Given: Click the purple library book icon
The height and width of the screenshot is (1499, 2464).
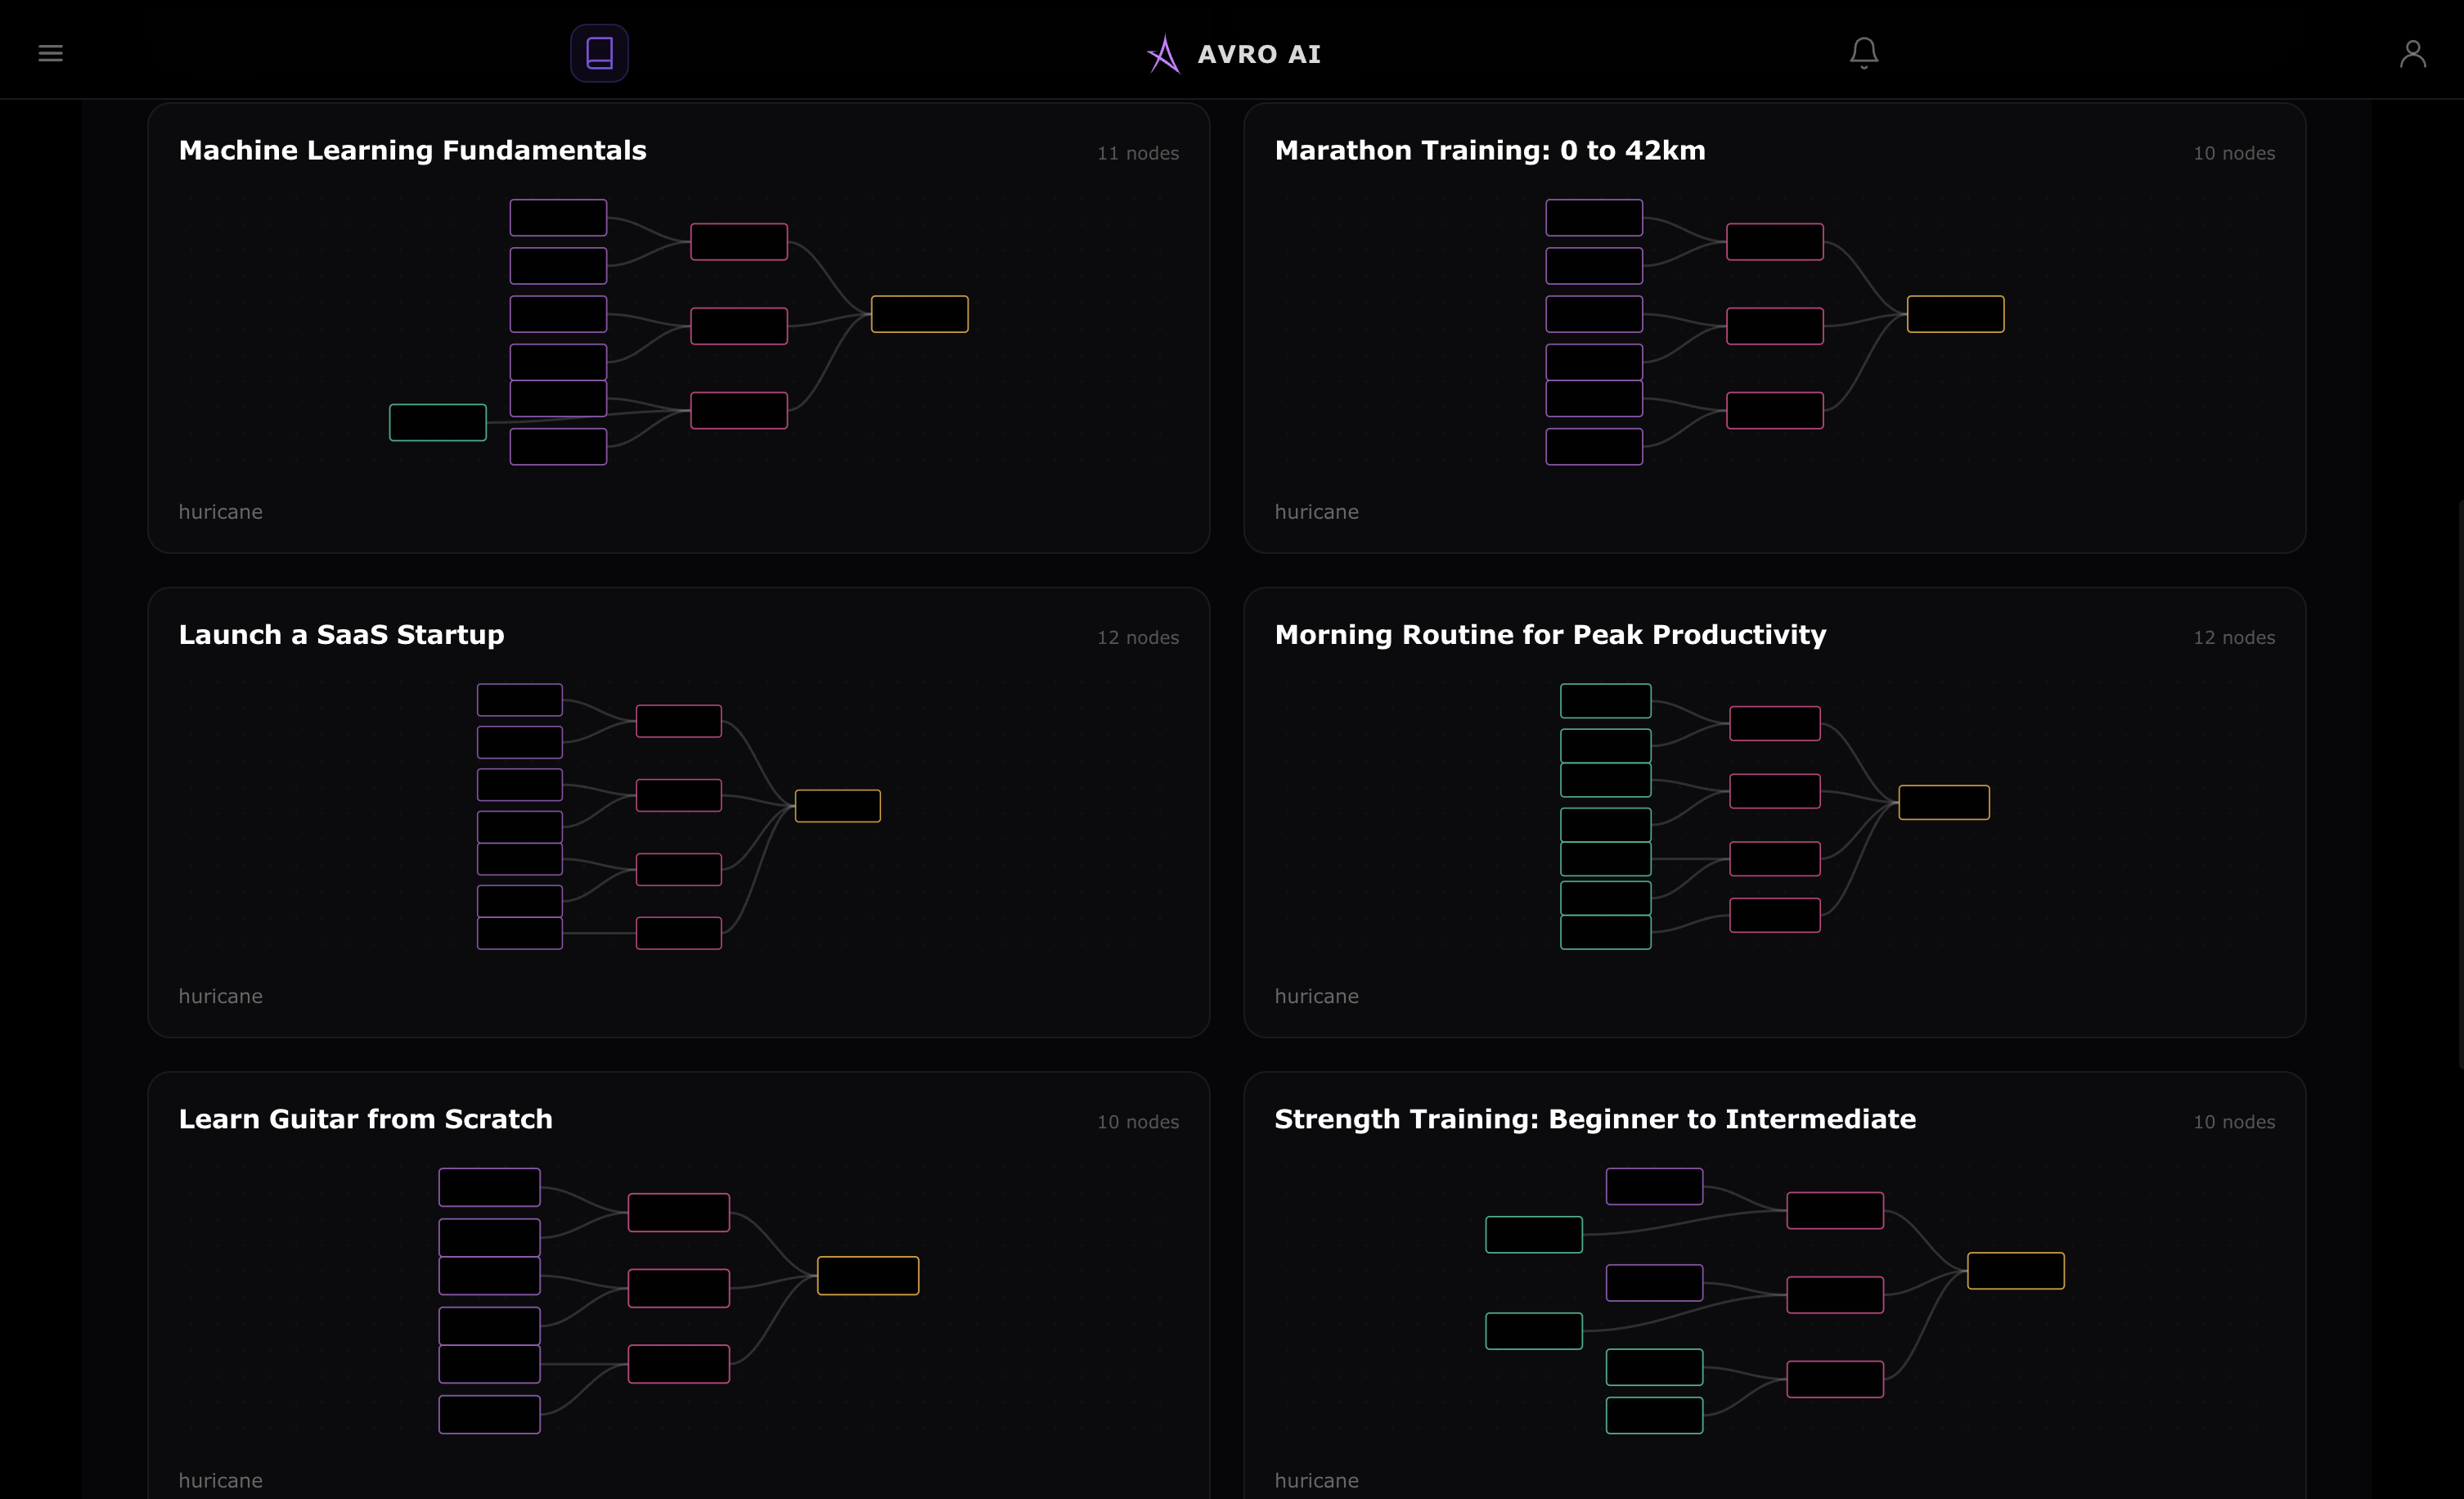Looking at the screenshot, I should click(x=599, y=53).
